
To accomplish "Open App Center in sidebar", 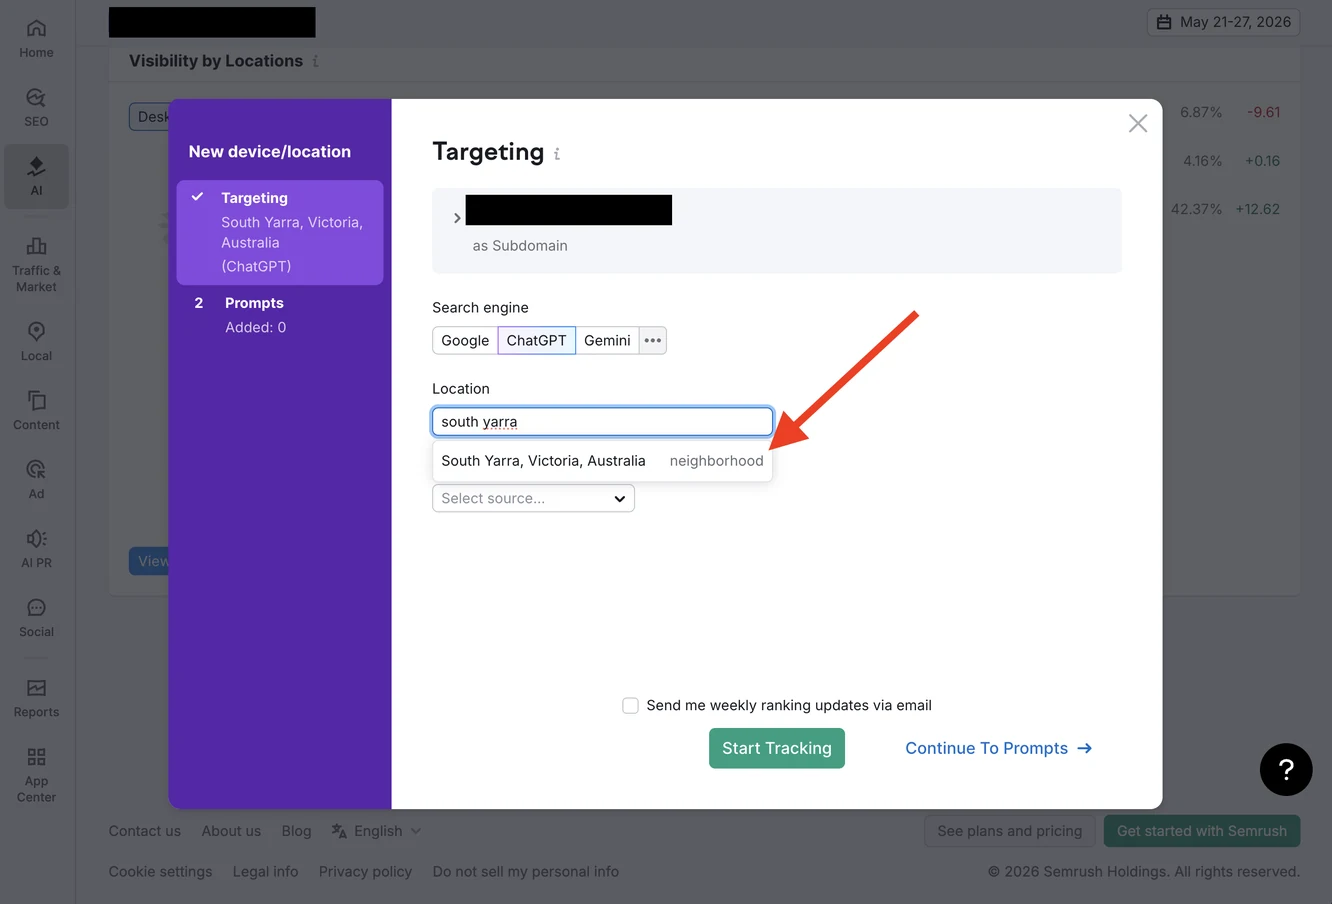I will pyautogui.click(x=36, y=775).
